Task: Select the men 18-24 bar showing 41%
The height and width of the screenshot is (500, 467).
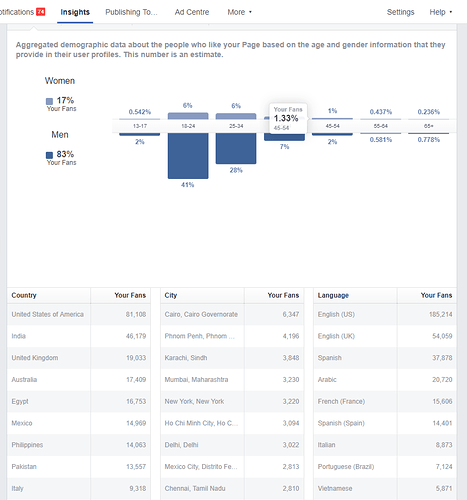Action: (x=188, y=156)
